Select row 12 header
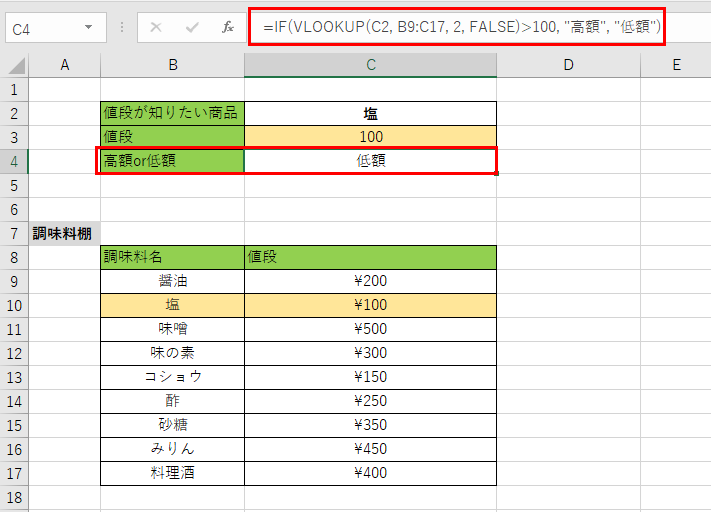This screenshot has height=512, width=711. [x=14, y=354]
